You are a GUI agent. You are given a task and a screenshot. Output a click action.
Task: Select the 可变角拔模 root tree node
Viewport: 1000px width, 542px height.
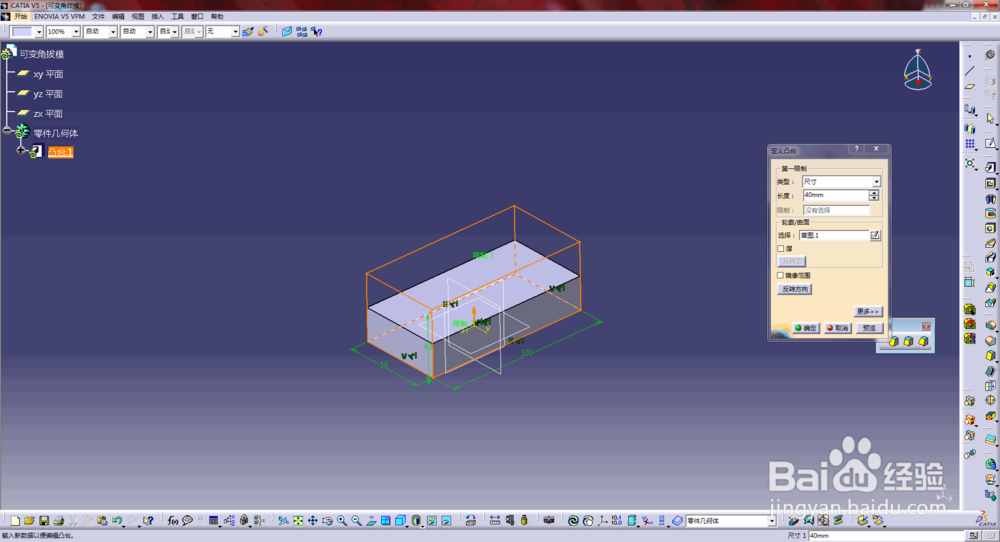tap(41, 54)
